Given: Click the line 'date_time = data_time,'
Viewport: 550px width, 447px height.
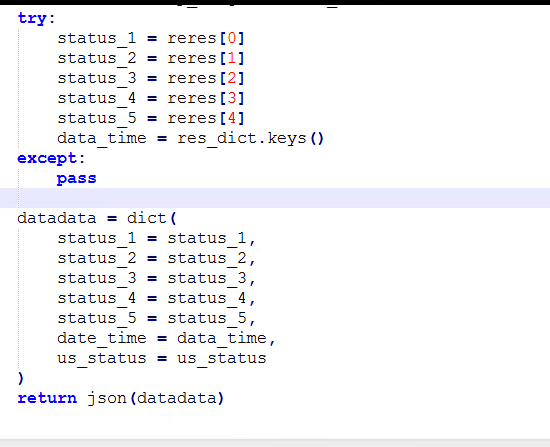Looking at the screenshot, I should (166, 338).
